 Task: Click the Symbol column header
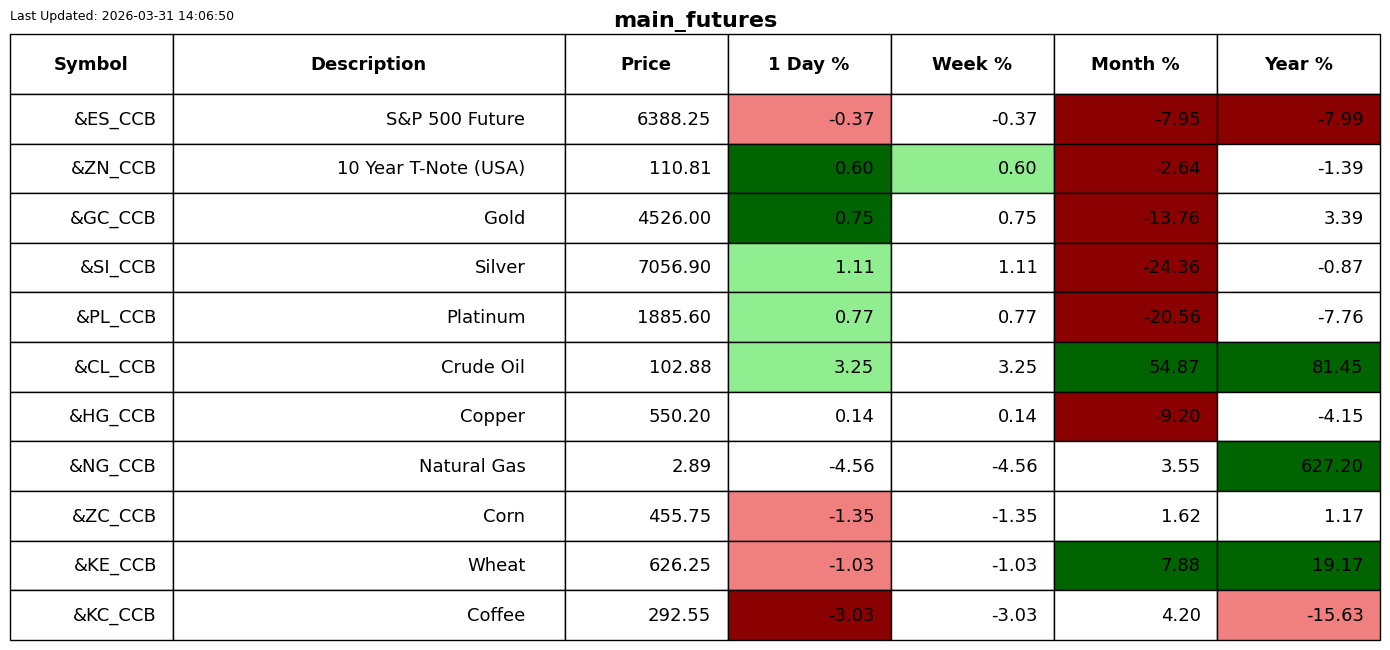coord(91,65)
